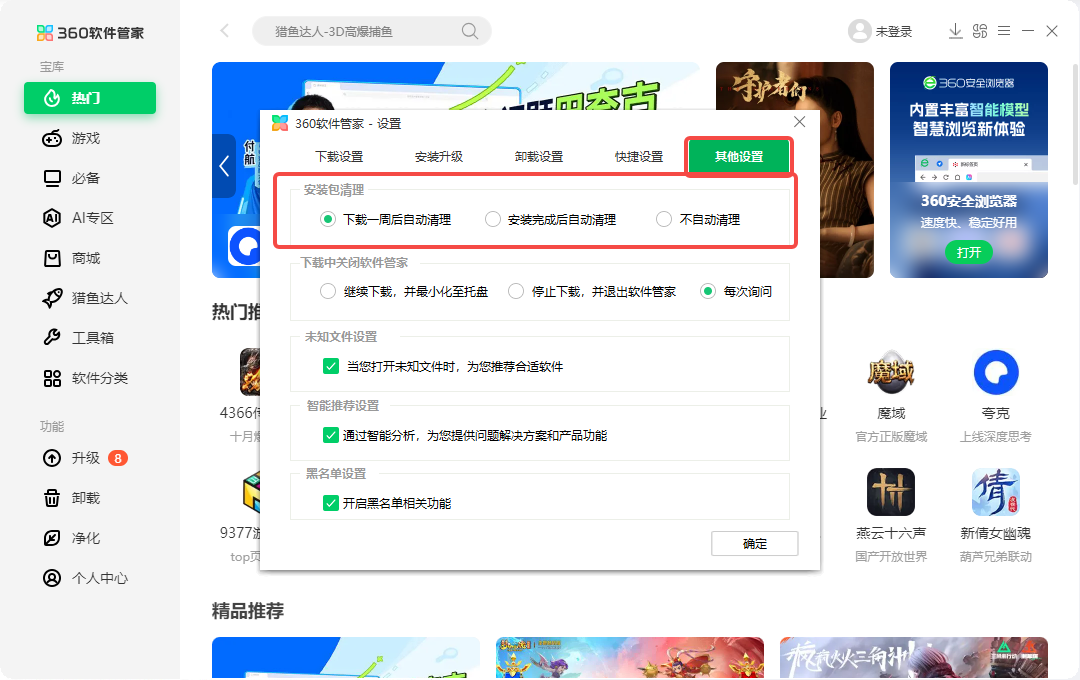Image resolution: width=1080 pixels, height=680 pixels.
Task: Click the 黑名单设置 group label
Action: tap(336, 474)
